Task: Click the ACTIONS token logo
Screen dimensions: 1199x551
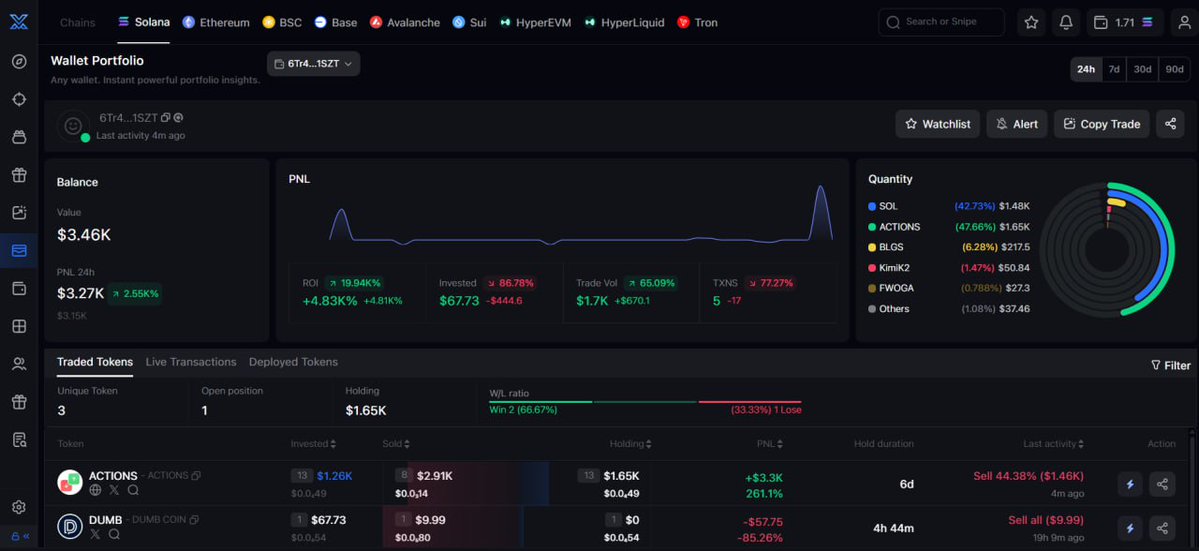Action: 70,482
